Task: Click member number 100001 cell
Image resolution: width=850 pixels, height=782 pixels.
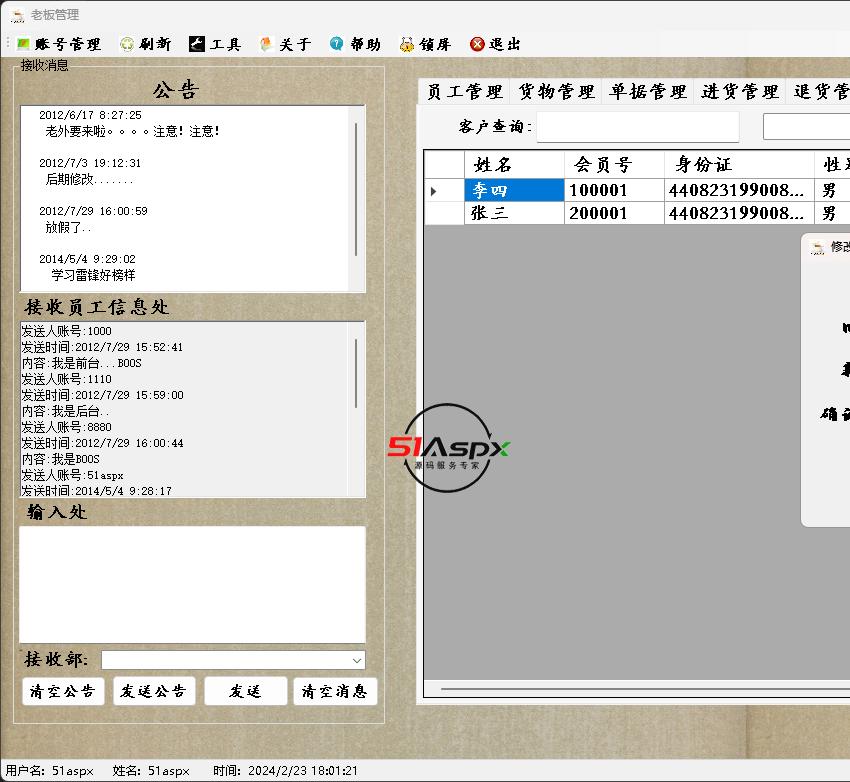Action: [614, 190]
